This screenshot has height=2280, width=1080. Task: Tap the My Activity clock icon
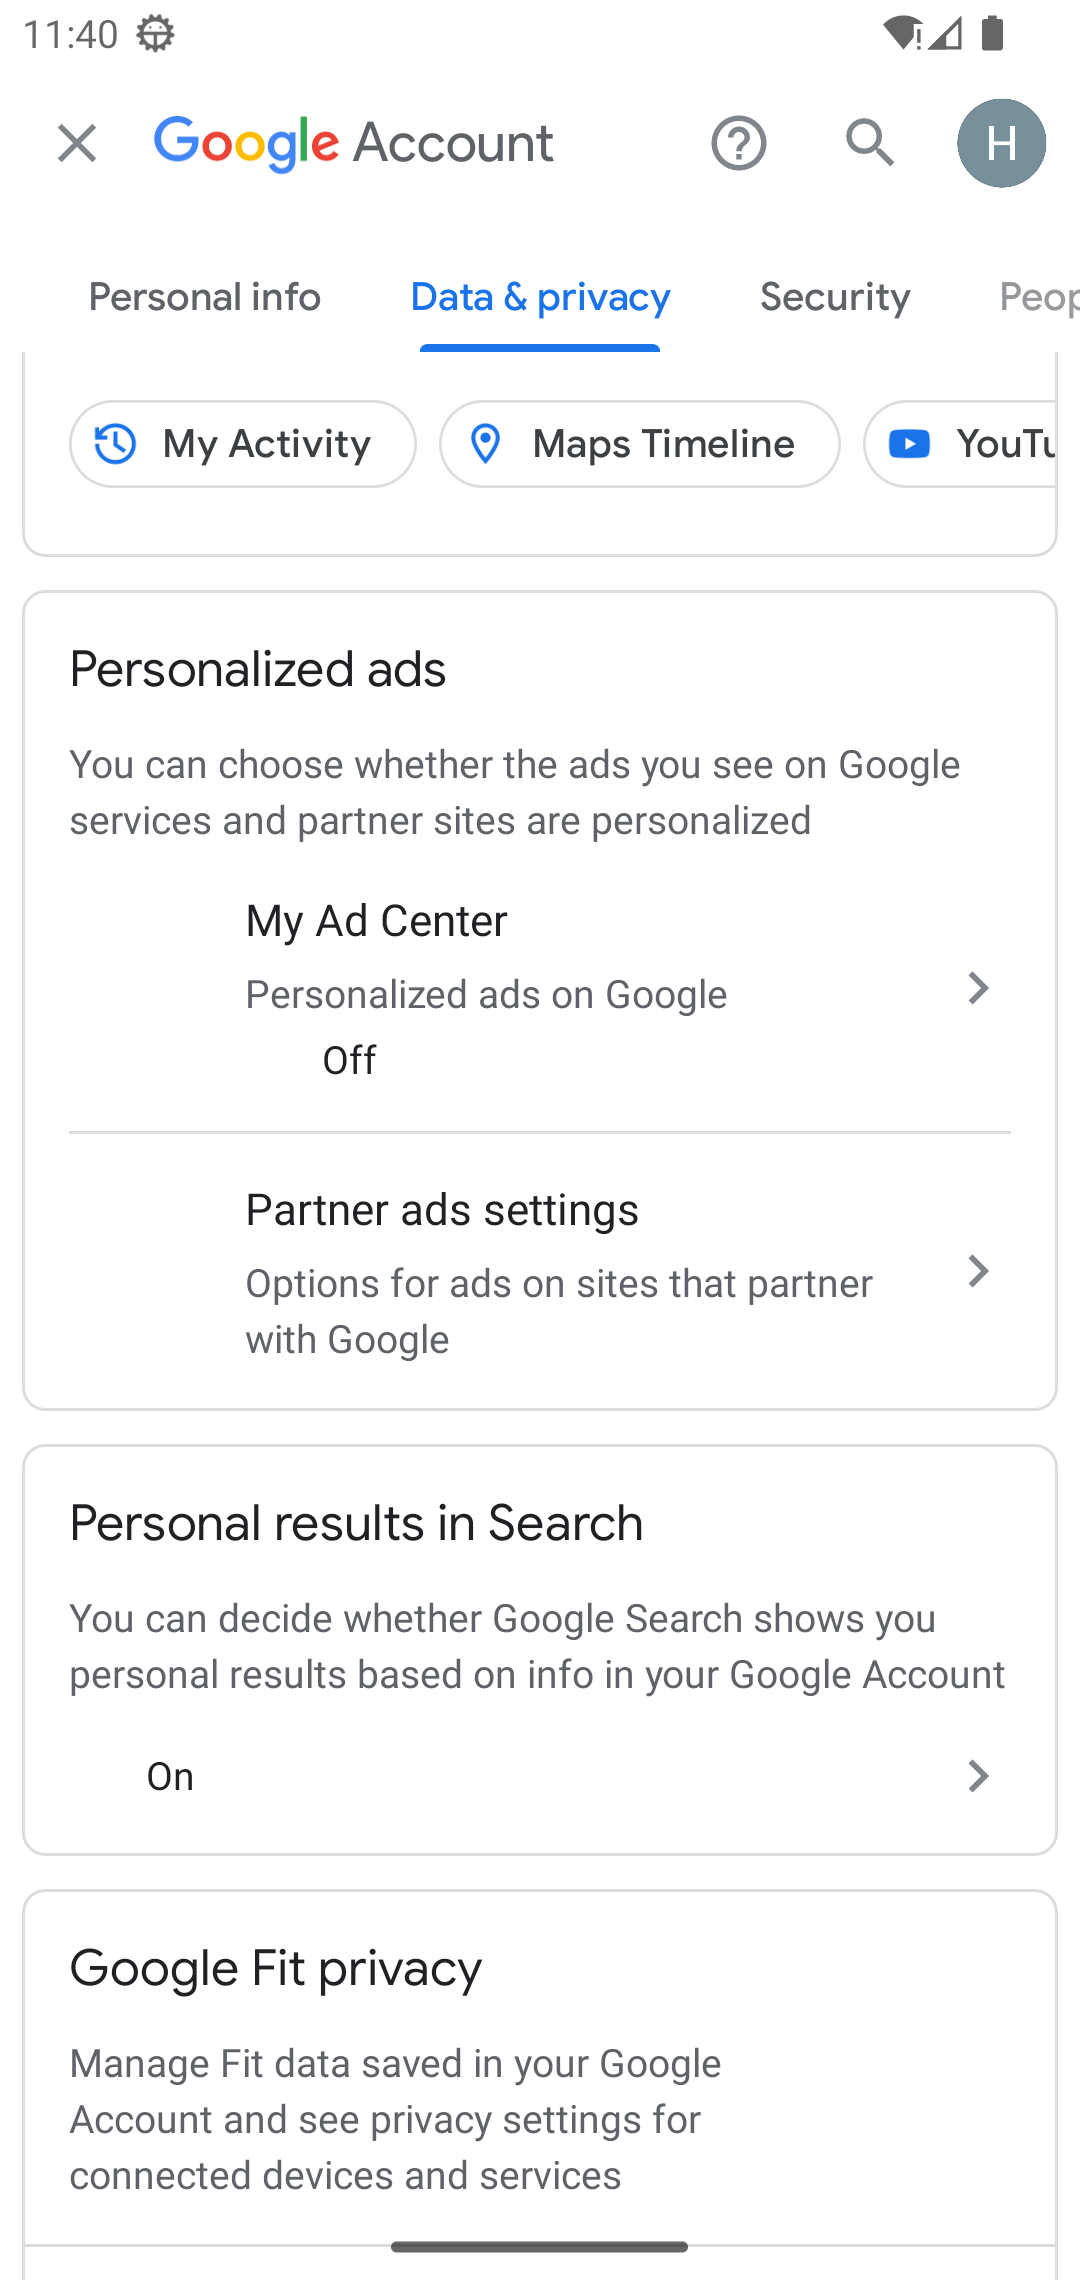pos(116,444)
